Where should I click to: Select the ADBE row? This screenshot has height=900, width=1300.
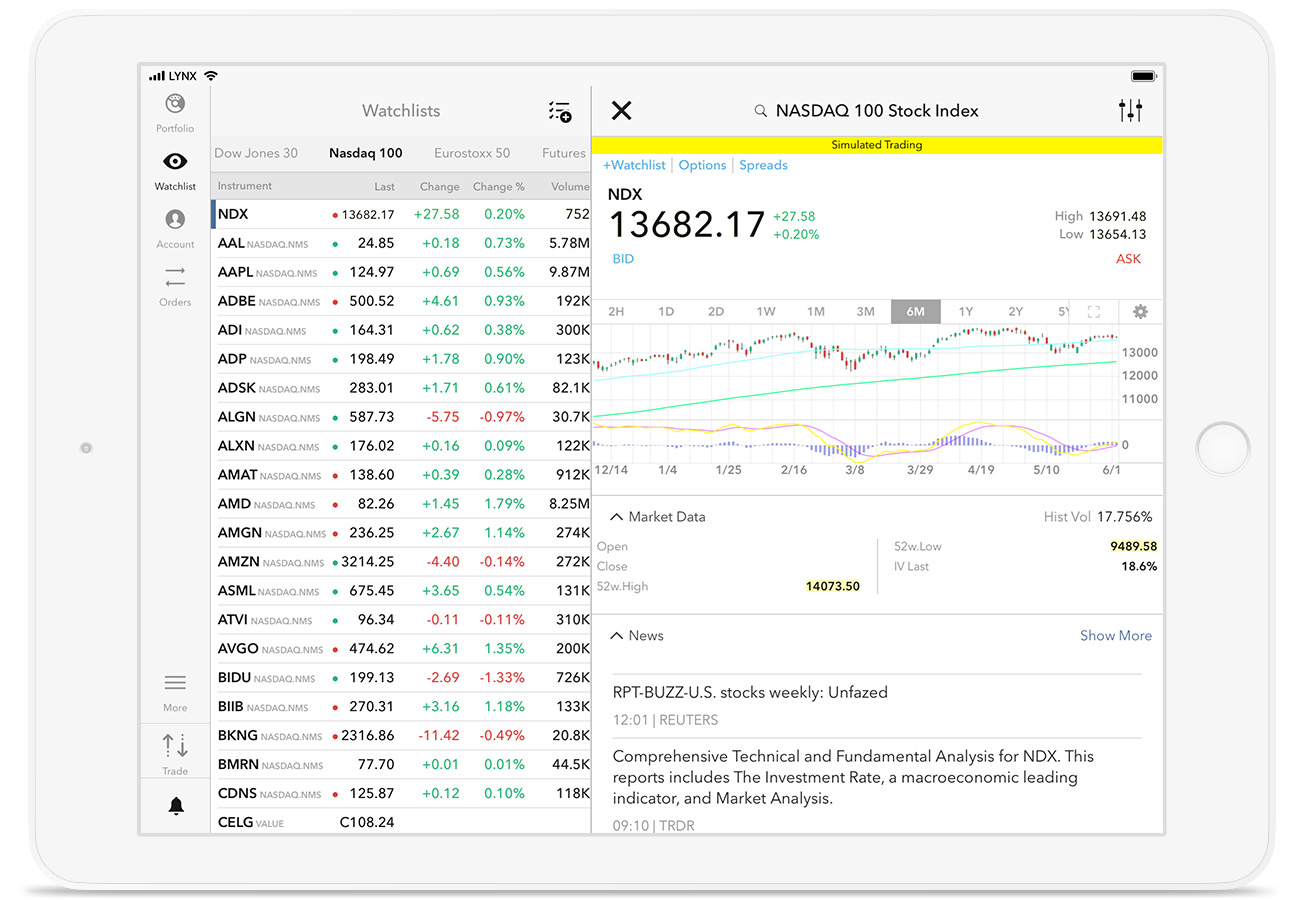click(x=401, y=301)
